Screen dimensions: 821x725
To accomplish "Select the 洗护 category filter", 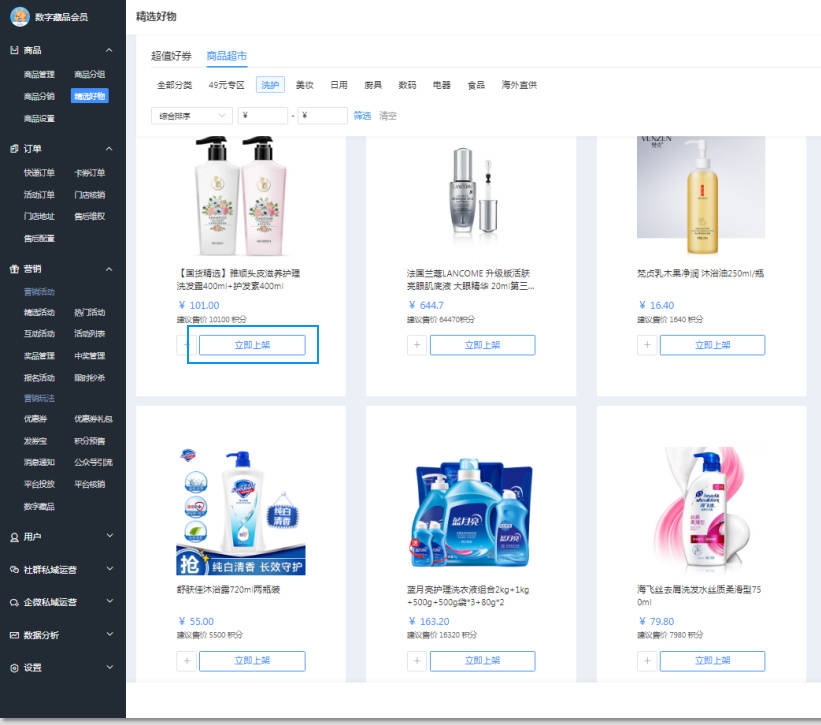I will click(x=270, y=85).
